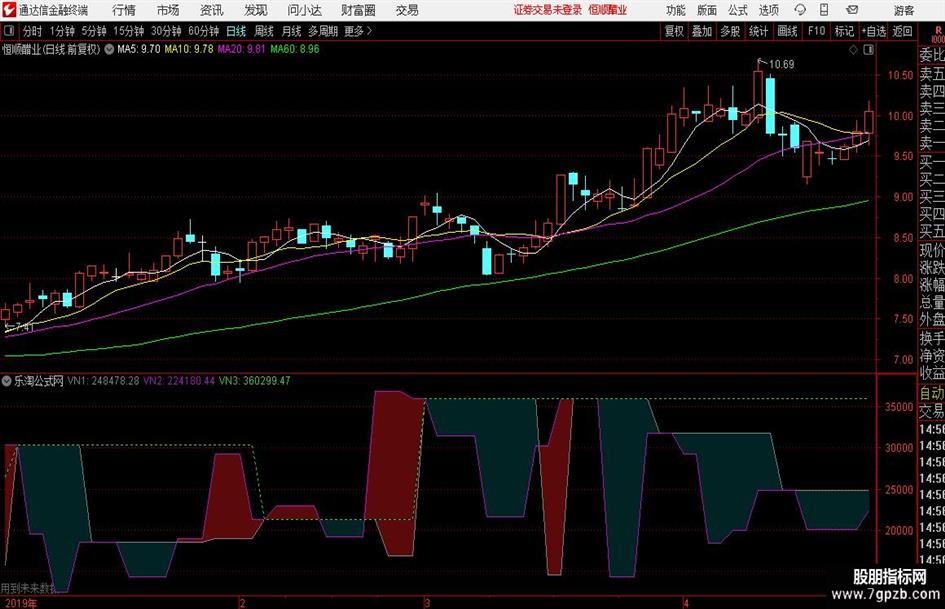Click the 统计 statistics toolbar button
The height and width of the screenshot is (609, 945).
coord(759,31)
